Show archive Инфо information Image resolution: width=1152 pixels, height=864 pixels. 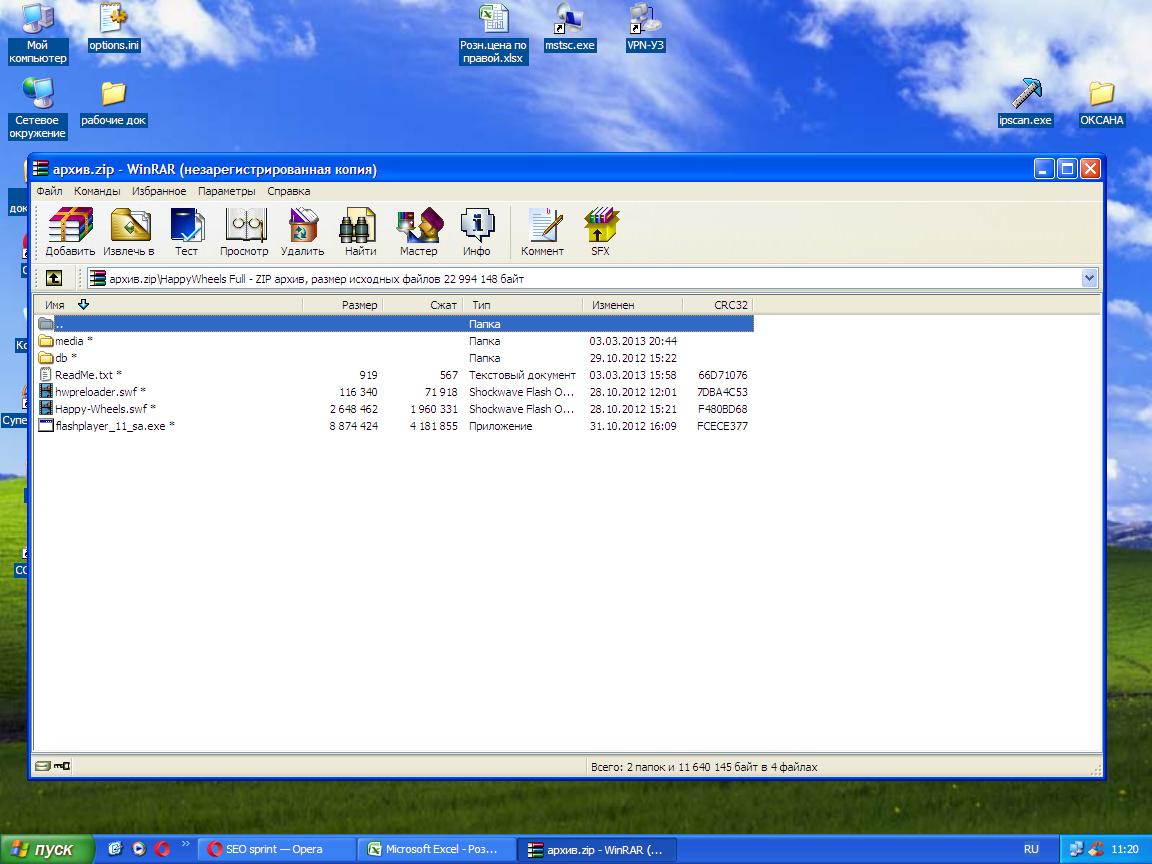(x=477, y=231)
